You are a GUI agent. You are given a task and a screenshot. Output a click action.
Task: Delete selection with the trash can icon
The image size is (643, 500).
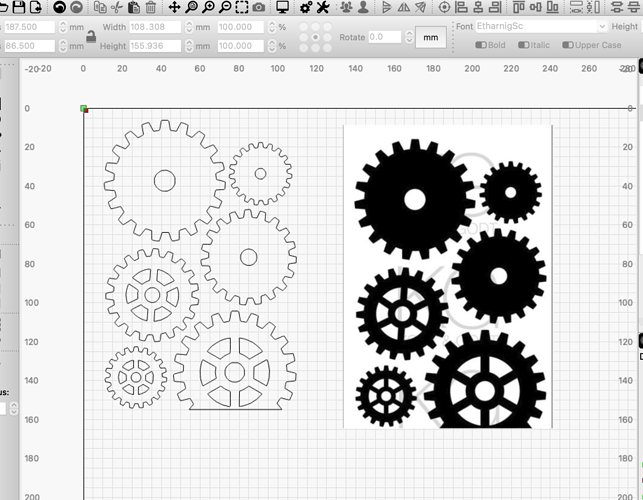coord(150,7)
